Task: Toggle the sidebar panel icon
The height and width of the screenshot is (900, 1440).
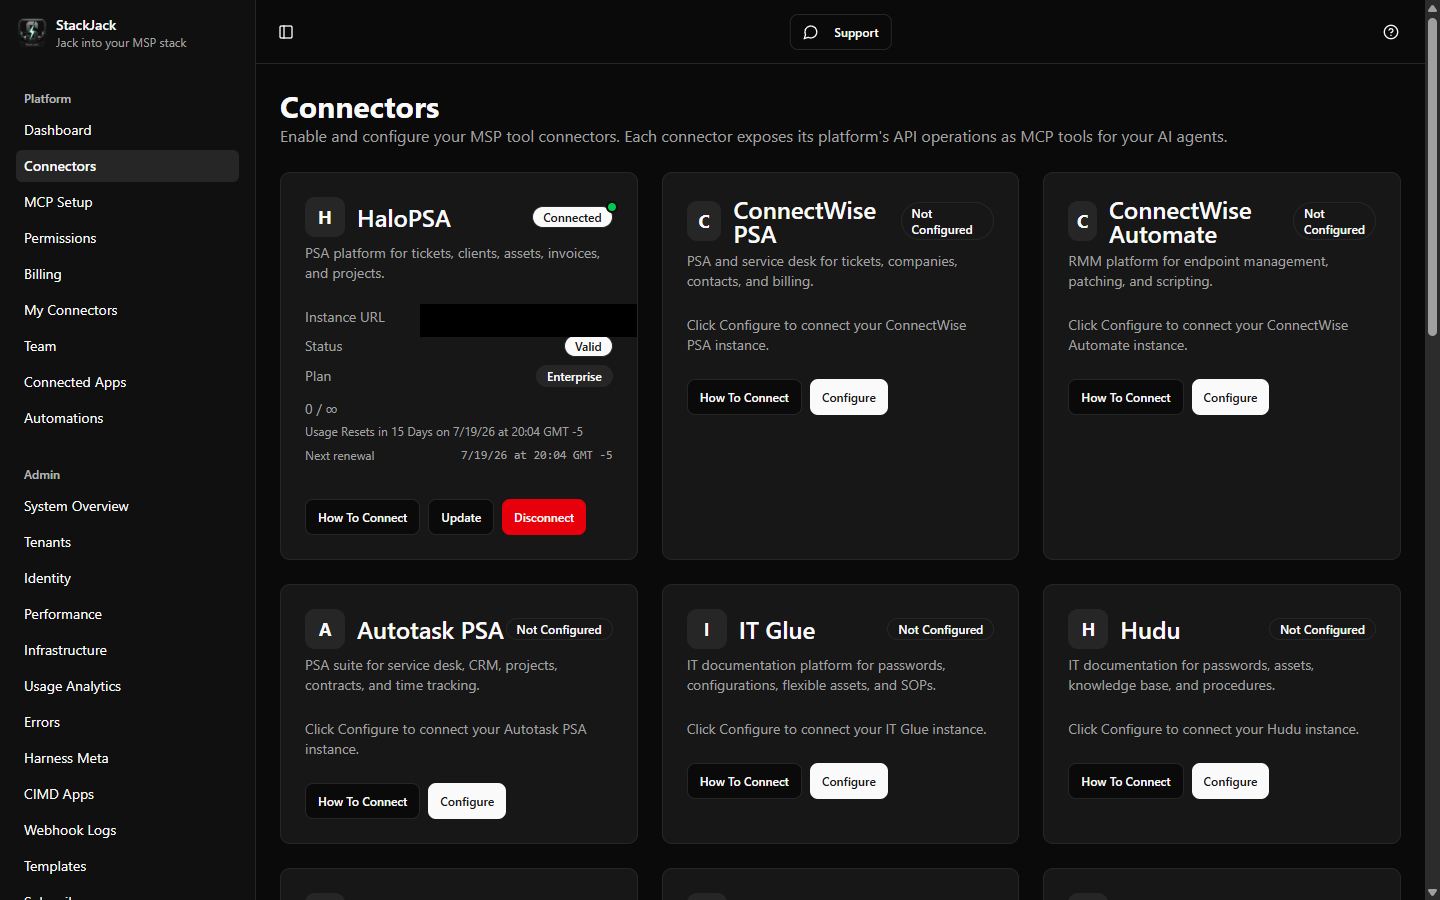Action: [286, 32]
